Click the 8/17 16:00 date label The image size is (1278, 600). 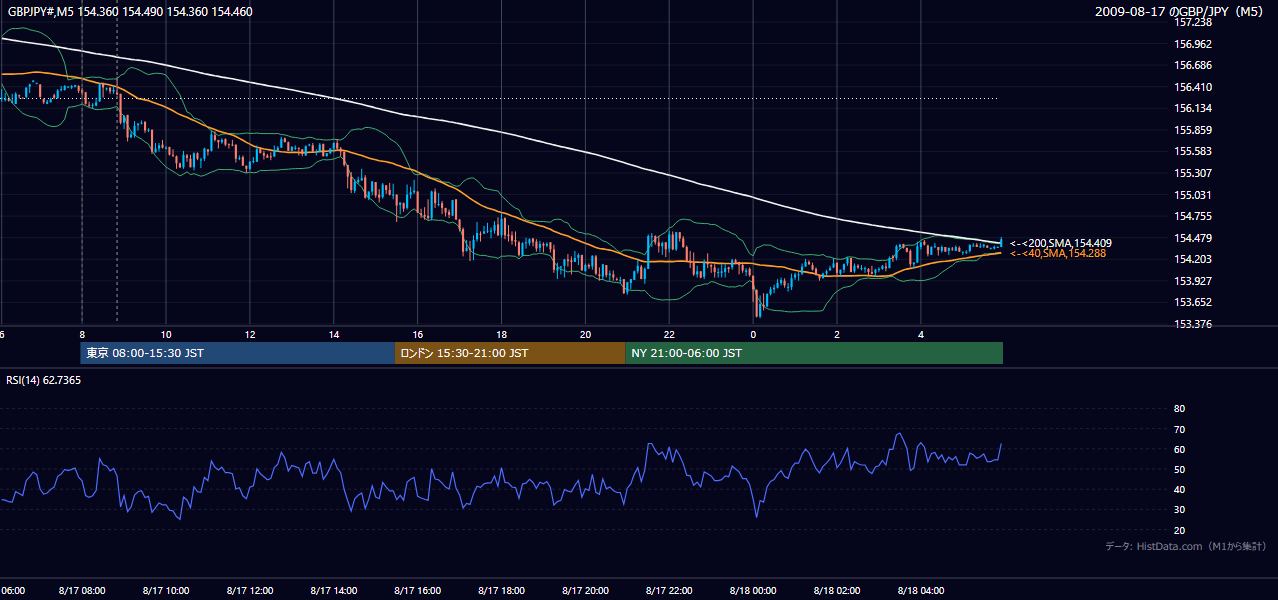418,591
